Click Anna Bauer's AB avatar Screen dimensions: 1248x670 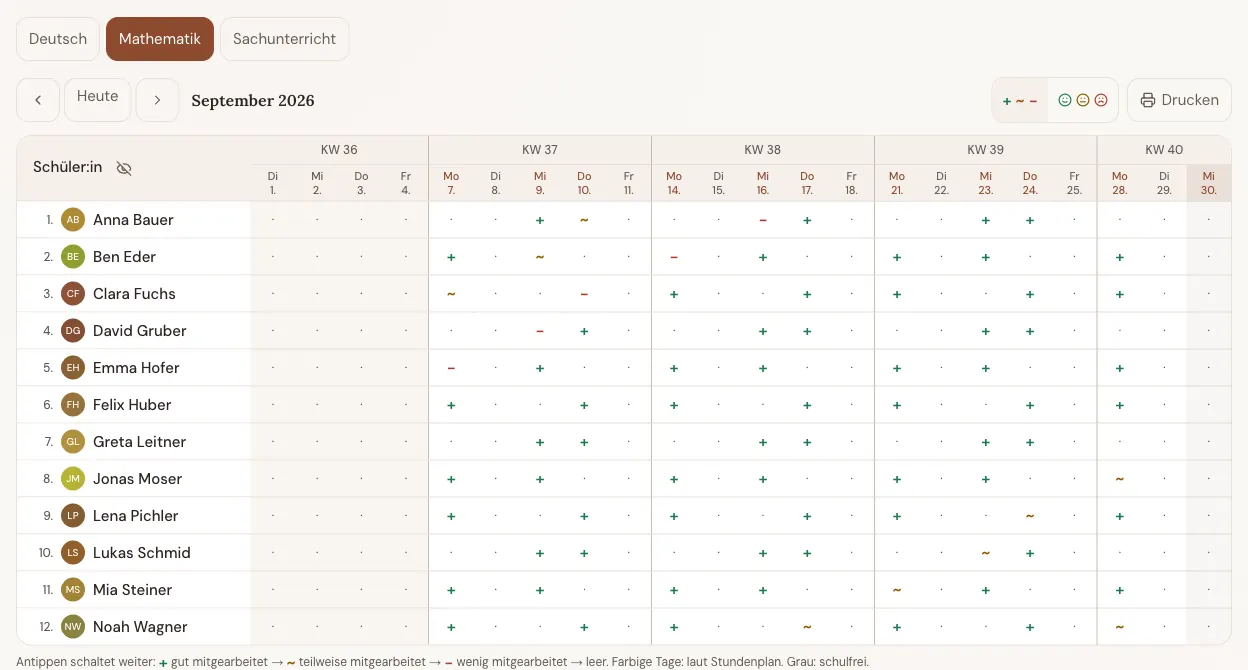click(72, 220)
